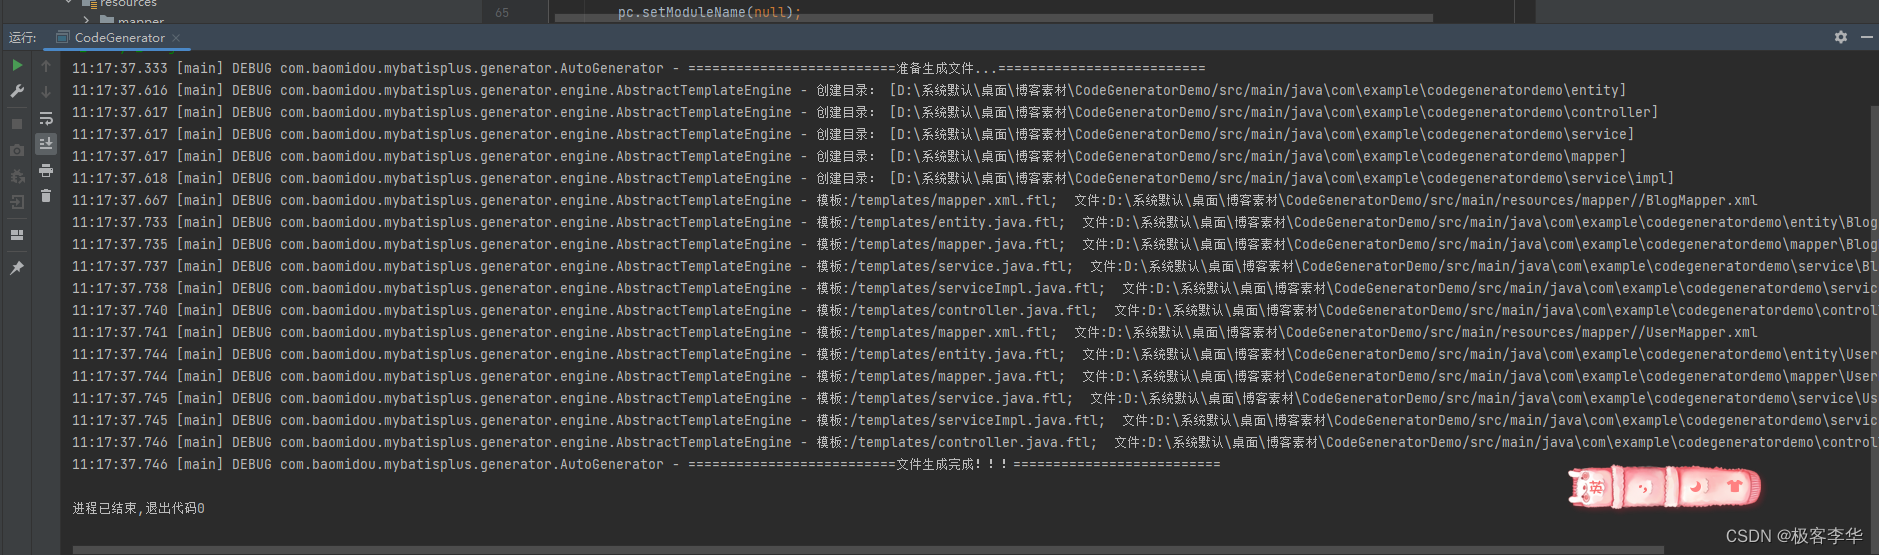Click the dump threads camera icon
Image resolution: width=1879 pixels, height=555 pixels.
click(x=17, y=150)
